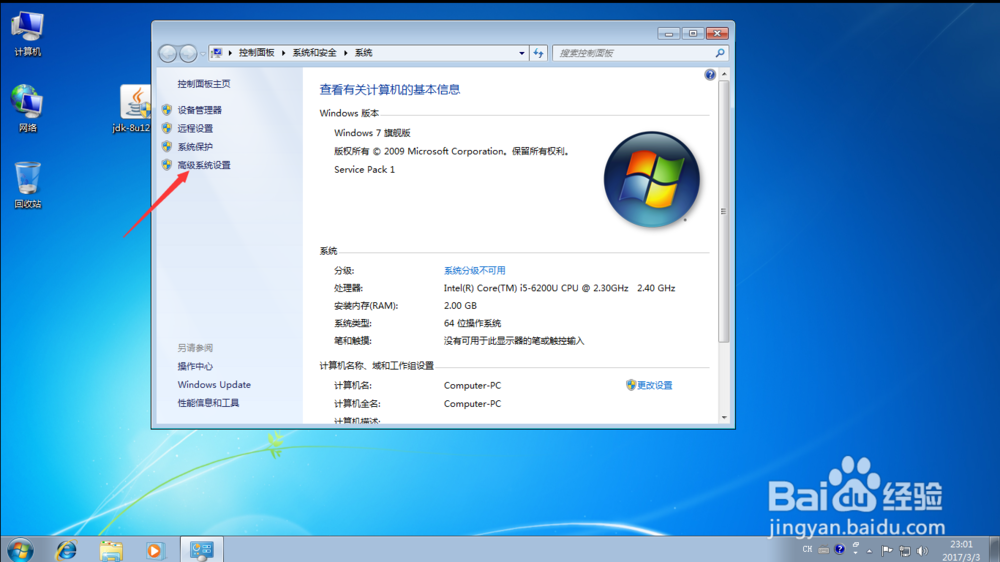Open the media player taskbar icon
Image resolution: width=1000 pixels, height=562 pixels.
coord(154,550)
